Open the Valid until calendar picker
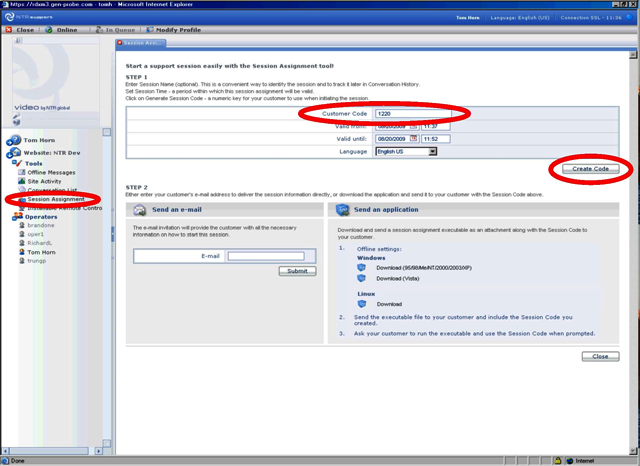 point(414,139)
